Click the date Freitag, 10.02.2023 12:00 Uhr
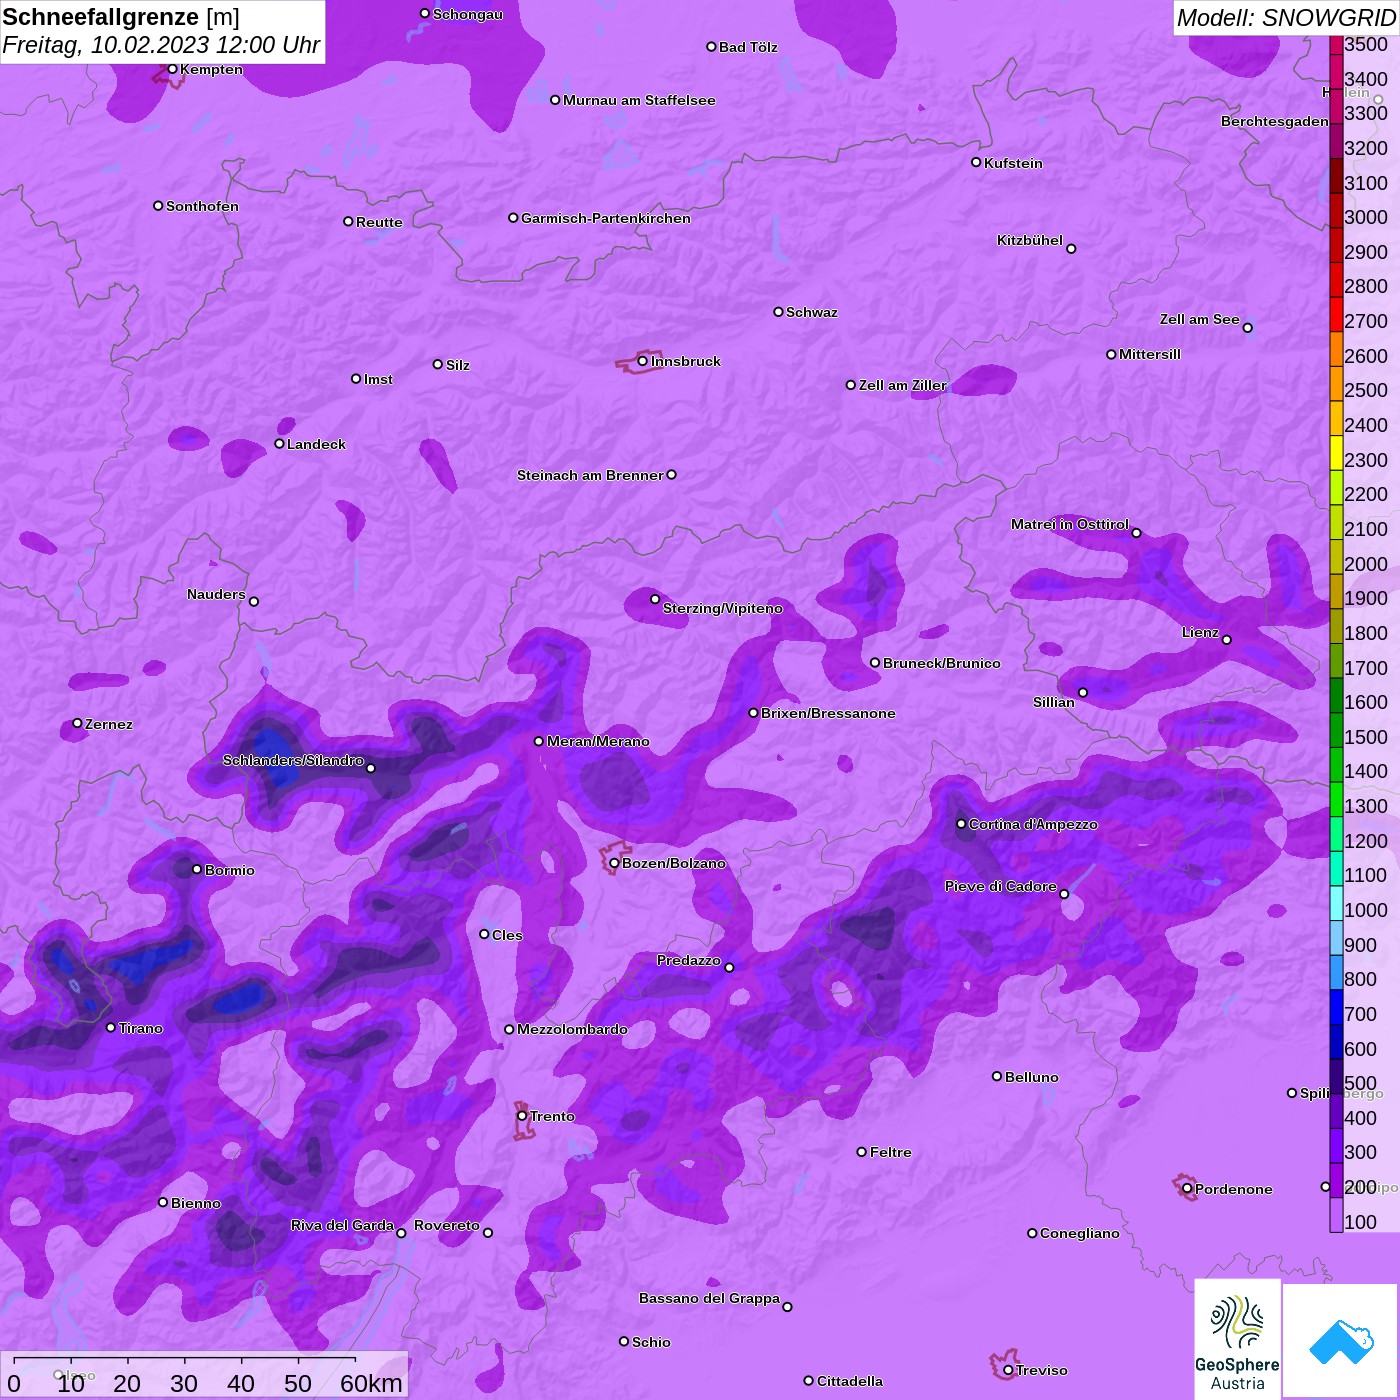 (161, 45)
